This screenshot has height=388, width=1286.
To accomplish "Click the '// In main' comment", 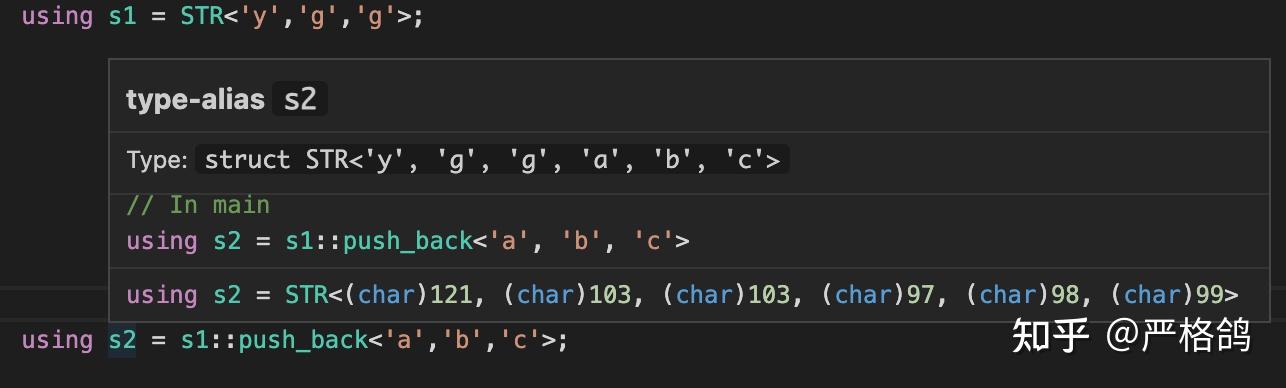I will tap(198, 205).
